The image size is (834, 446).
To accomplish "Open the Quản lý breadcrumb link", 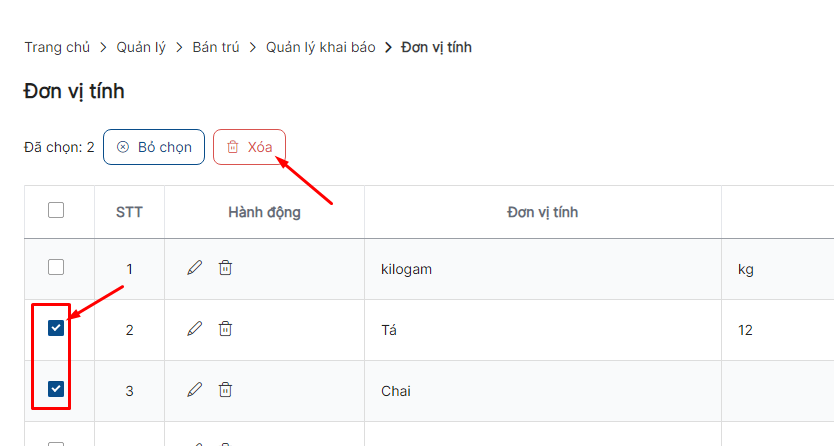I will [x=141, y=47].
